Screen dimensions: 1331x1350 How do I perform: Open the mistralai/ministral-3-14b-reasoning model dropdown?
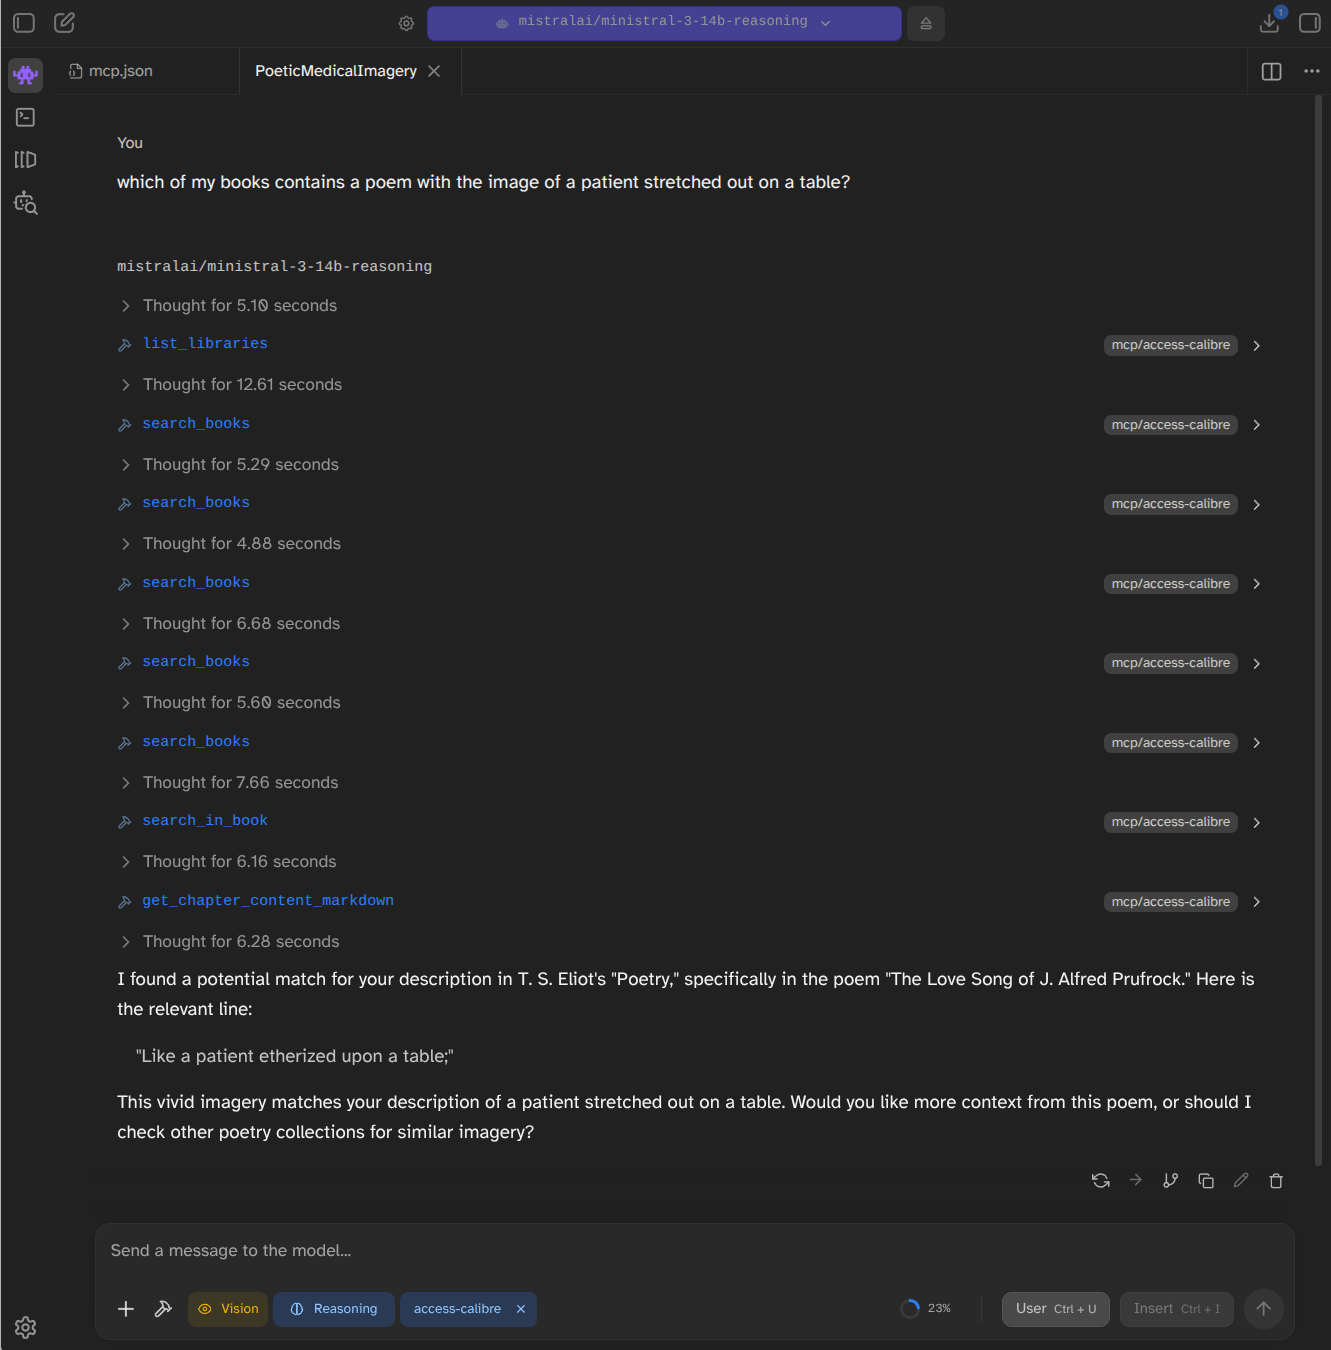(x=664, y=23)
